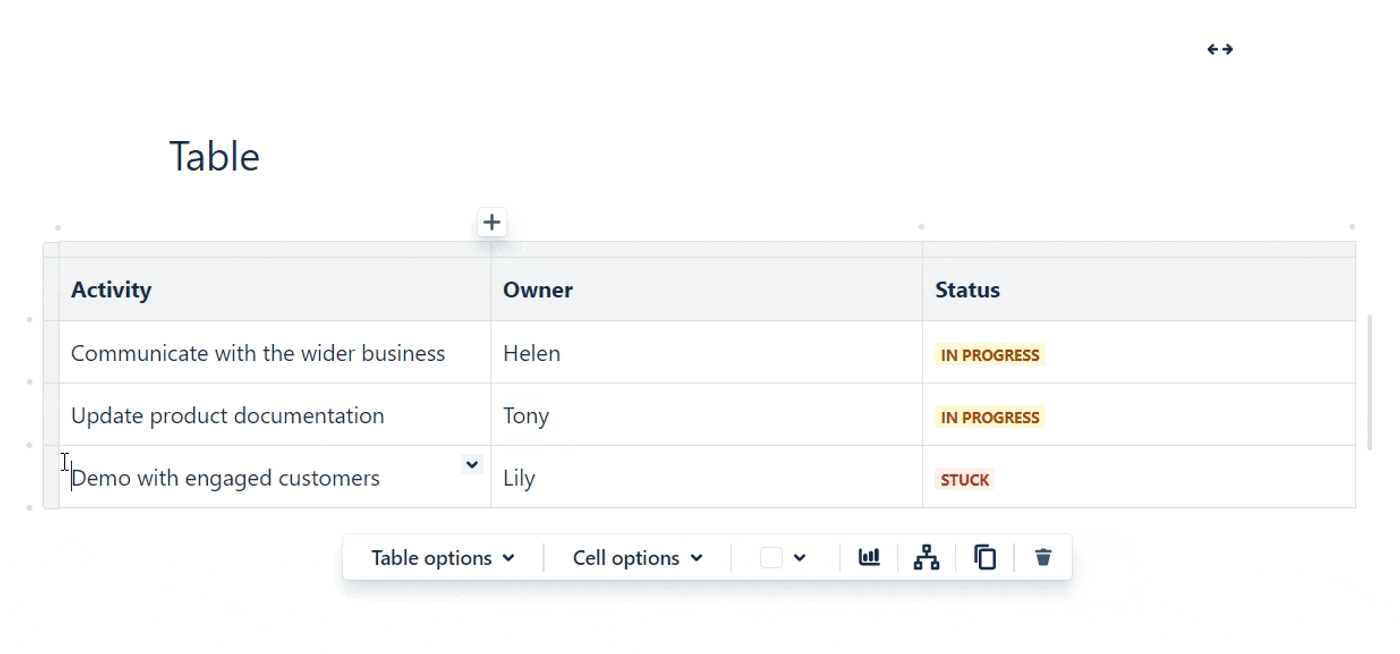This screenshot has height=654, width=1400.
Task: Click the hierarchy diagram toolbar icon
Action: [x=927, y=557]
